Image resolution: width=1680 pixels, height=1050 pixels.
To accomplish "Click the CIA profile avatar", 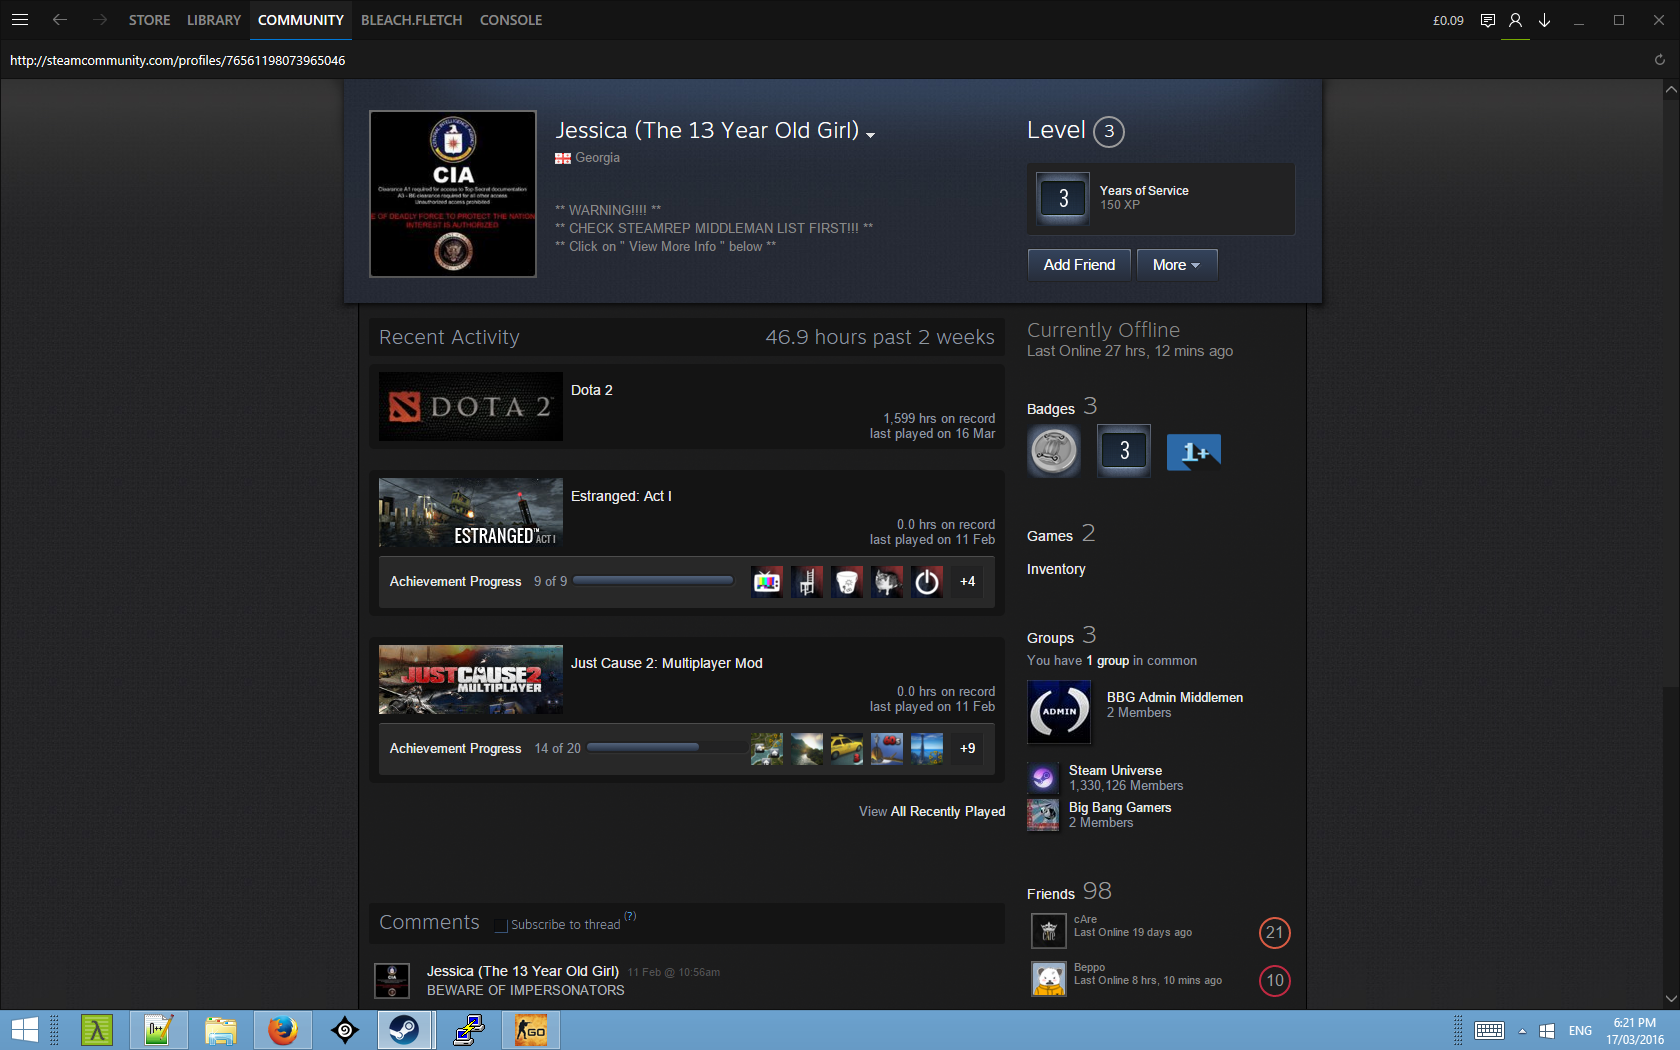I will coord(453,194).
